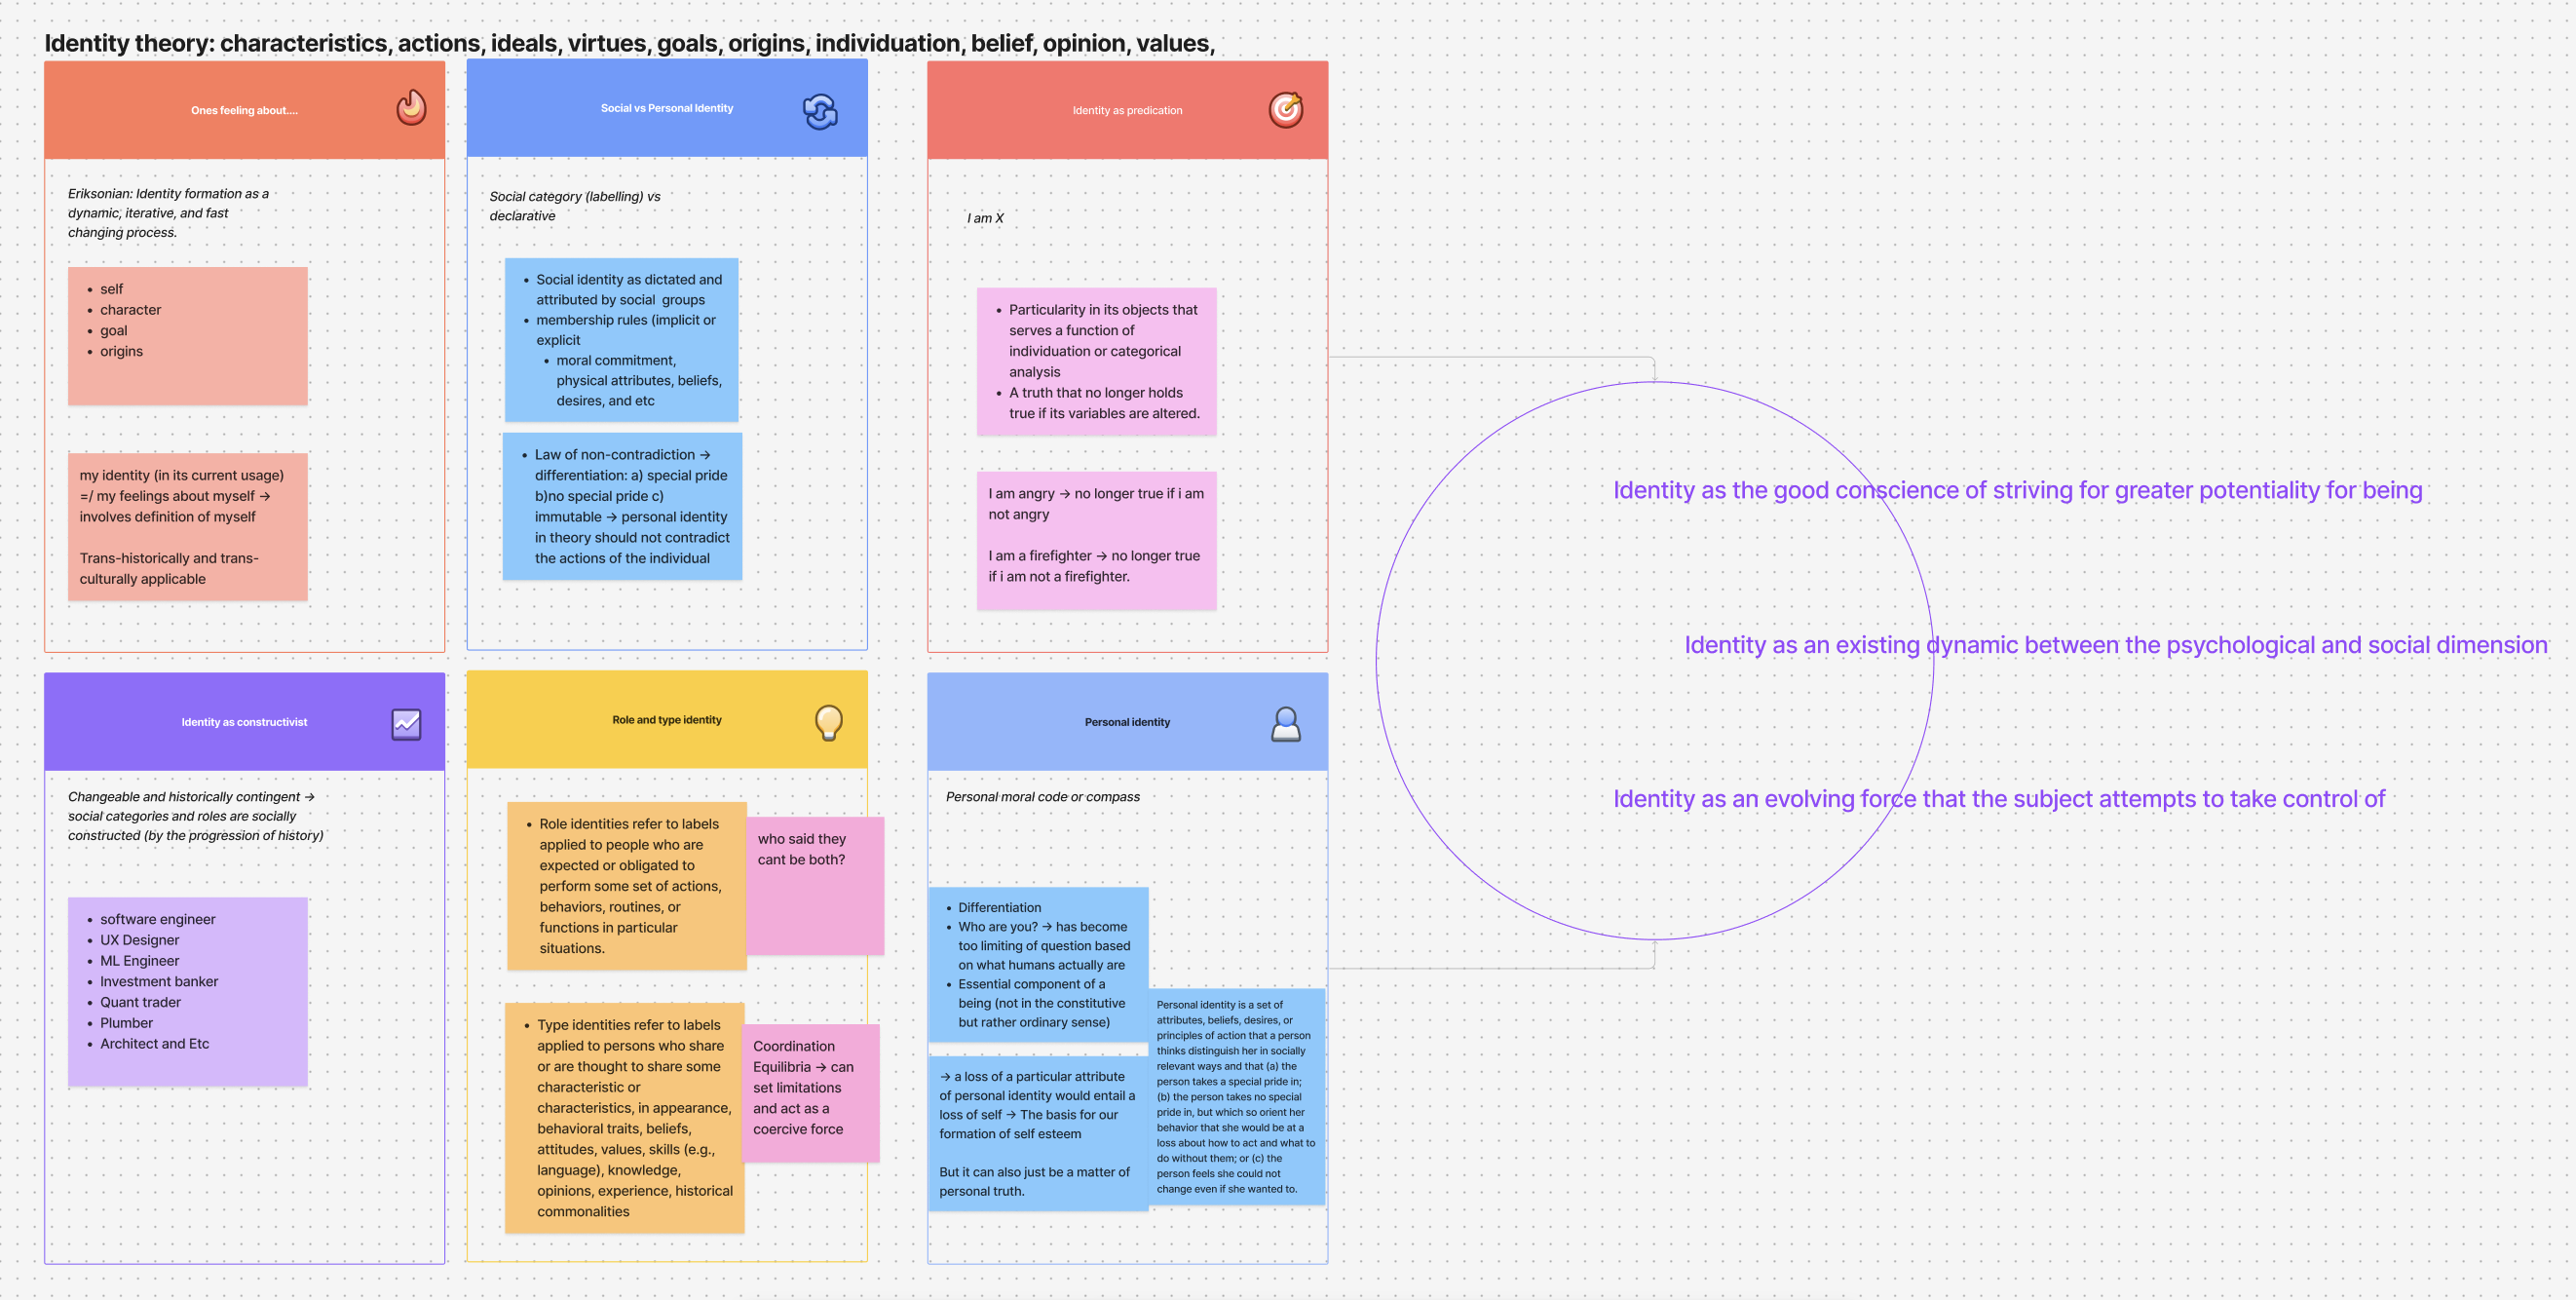Click the lightbulb icon on Role card

(x=828, y=721)
